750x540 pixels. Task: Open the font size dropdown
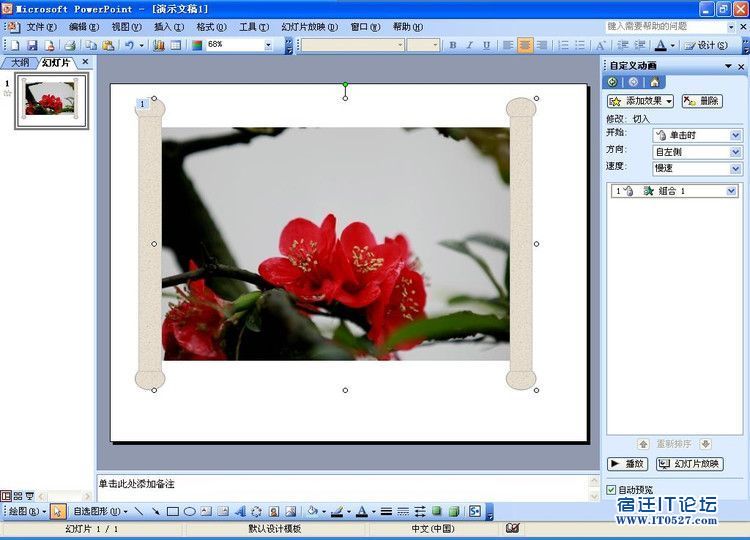point(435,45)
